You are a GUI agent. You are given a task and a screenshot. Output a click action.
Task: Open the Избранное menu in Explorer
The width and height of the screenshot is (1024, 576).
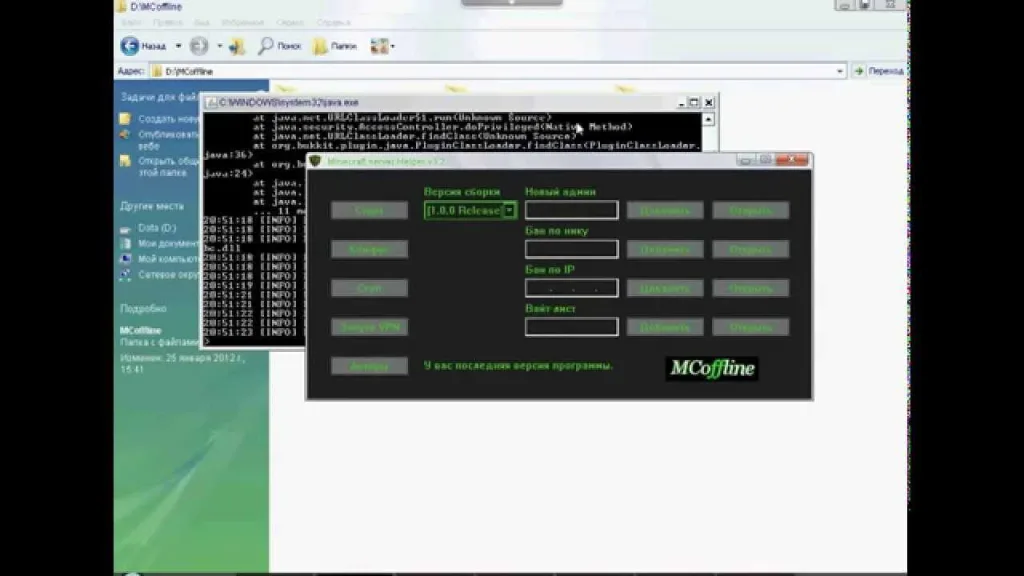tap(242, 23)
